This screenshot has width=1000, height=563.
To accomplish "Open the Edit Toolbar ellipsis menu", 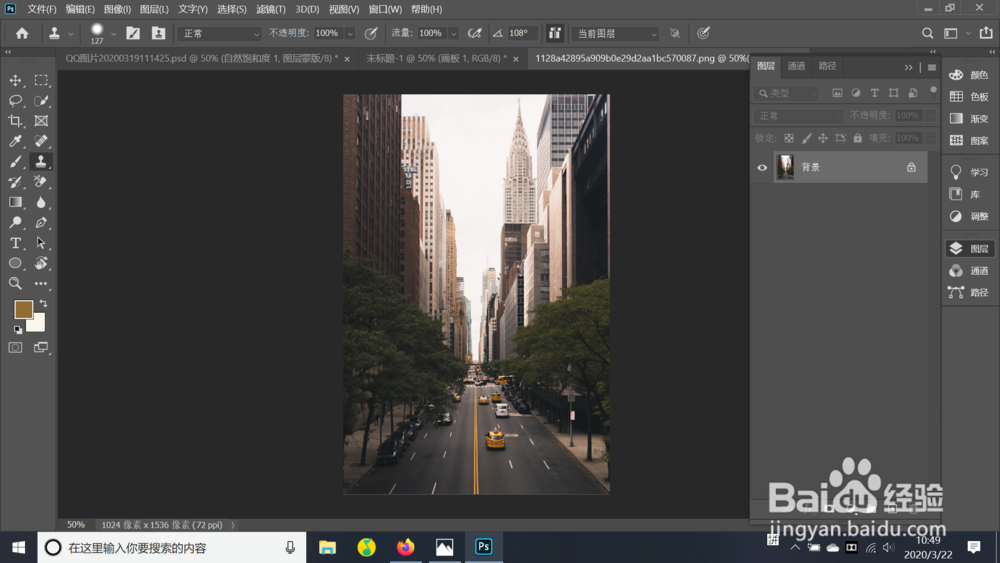I will click(x=41, y=283).
